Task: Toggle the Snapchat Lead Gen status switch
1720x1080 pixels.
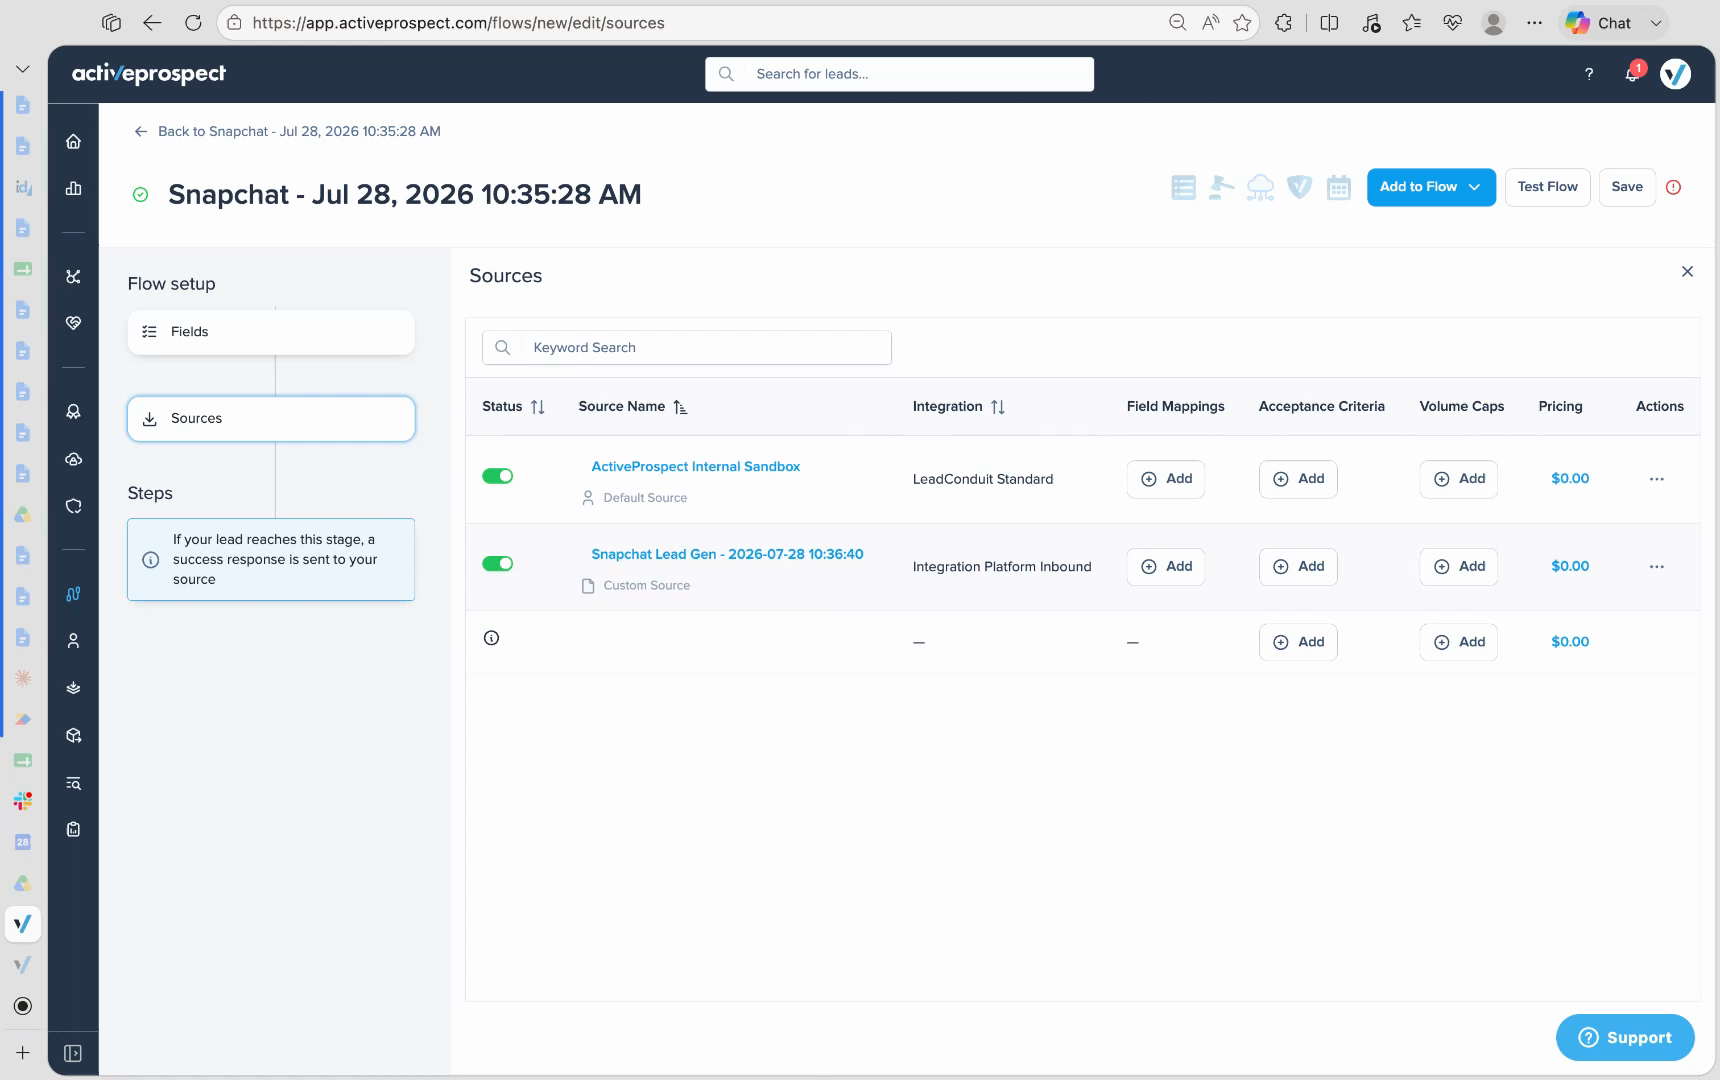Action: click(497, 564)
